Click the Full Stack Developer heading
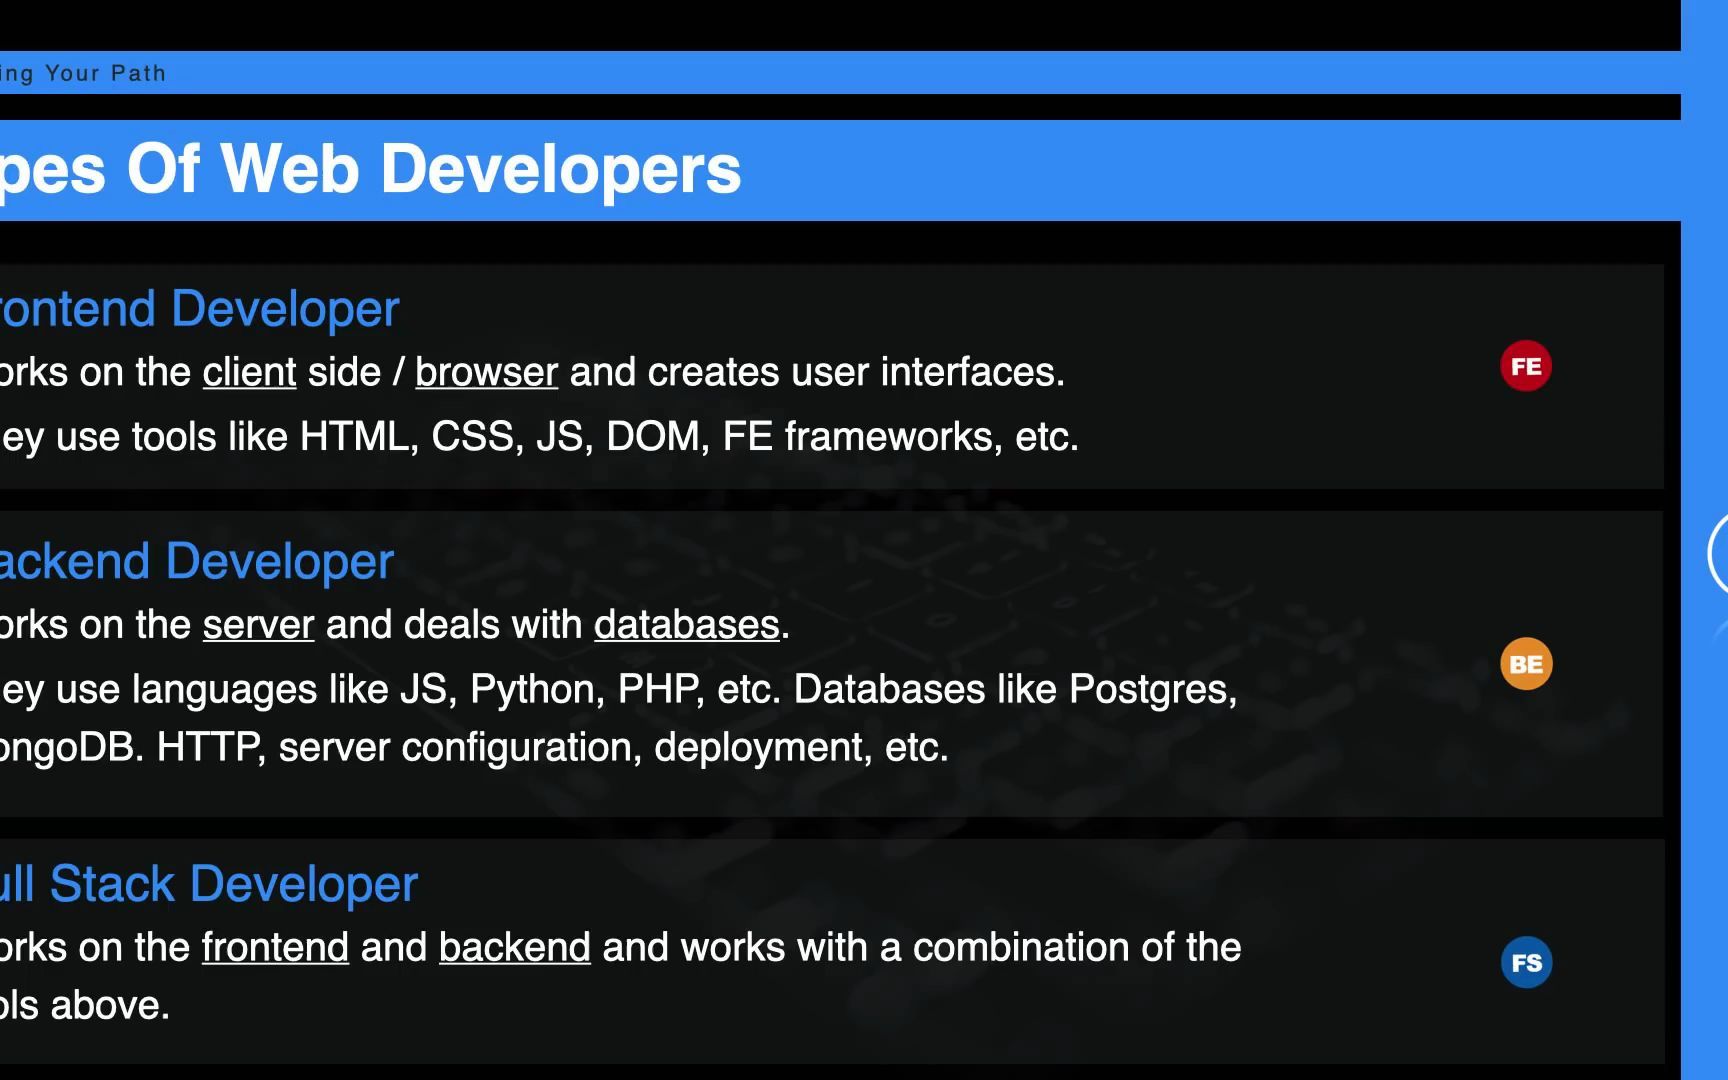Screen dimensions: 1728x1080 click(208, 884)
